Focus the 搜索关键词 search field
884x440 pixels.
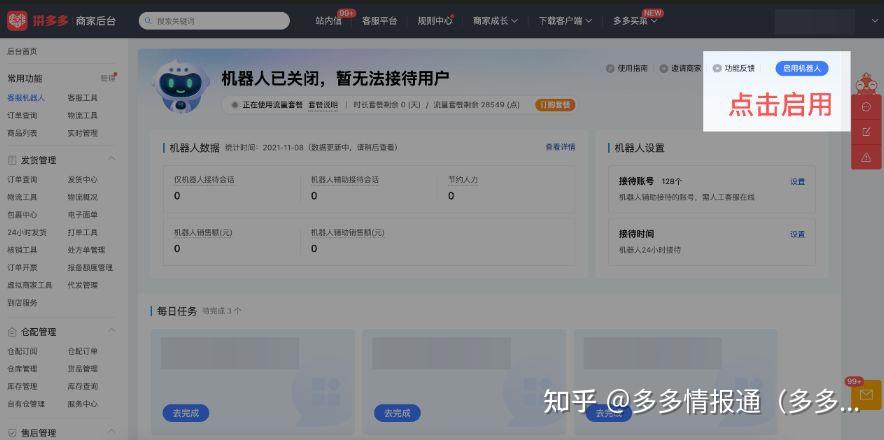pos(214,21)
